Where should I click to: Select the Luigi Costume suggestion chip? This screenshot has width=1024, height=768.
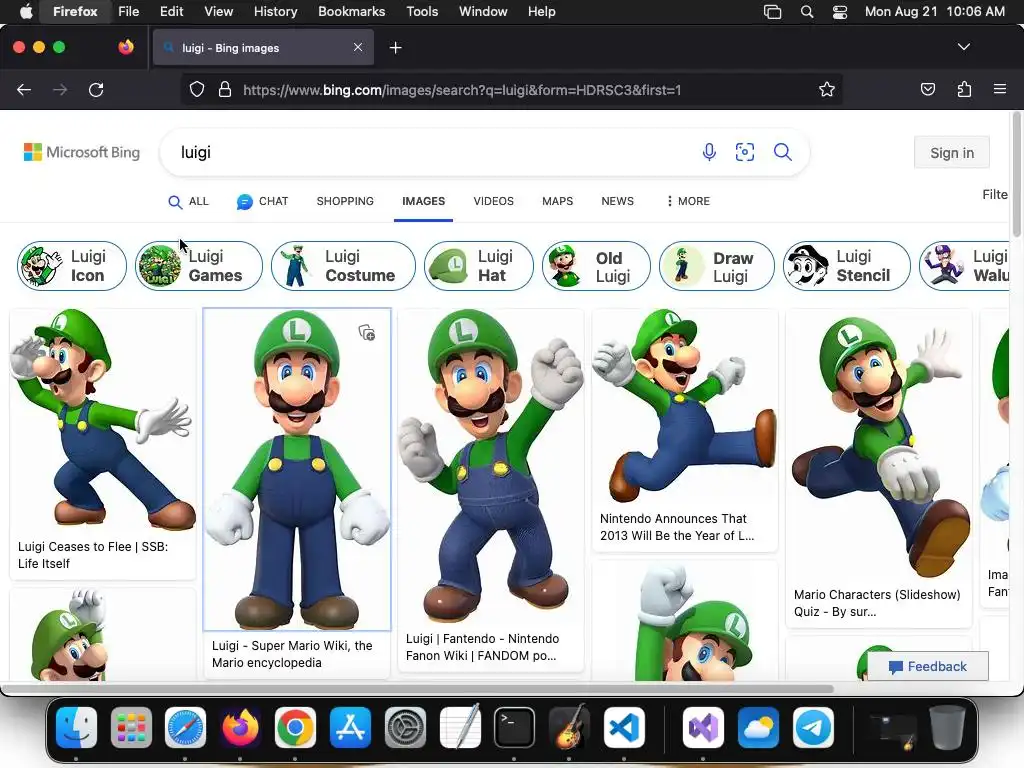[344, 266]
